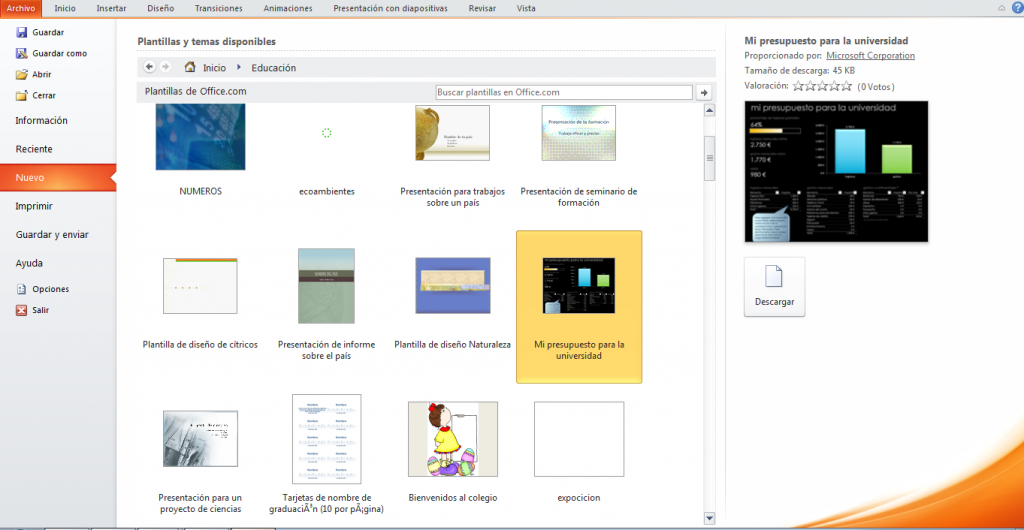Select Mi presupuesto para la universidad thumbnail
This screenshot has width=1024, height=530.
pyautogui.click(x=579, y=286)
